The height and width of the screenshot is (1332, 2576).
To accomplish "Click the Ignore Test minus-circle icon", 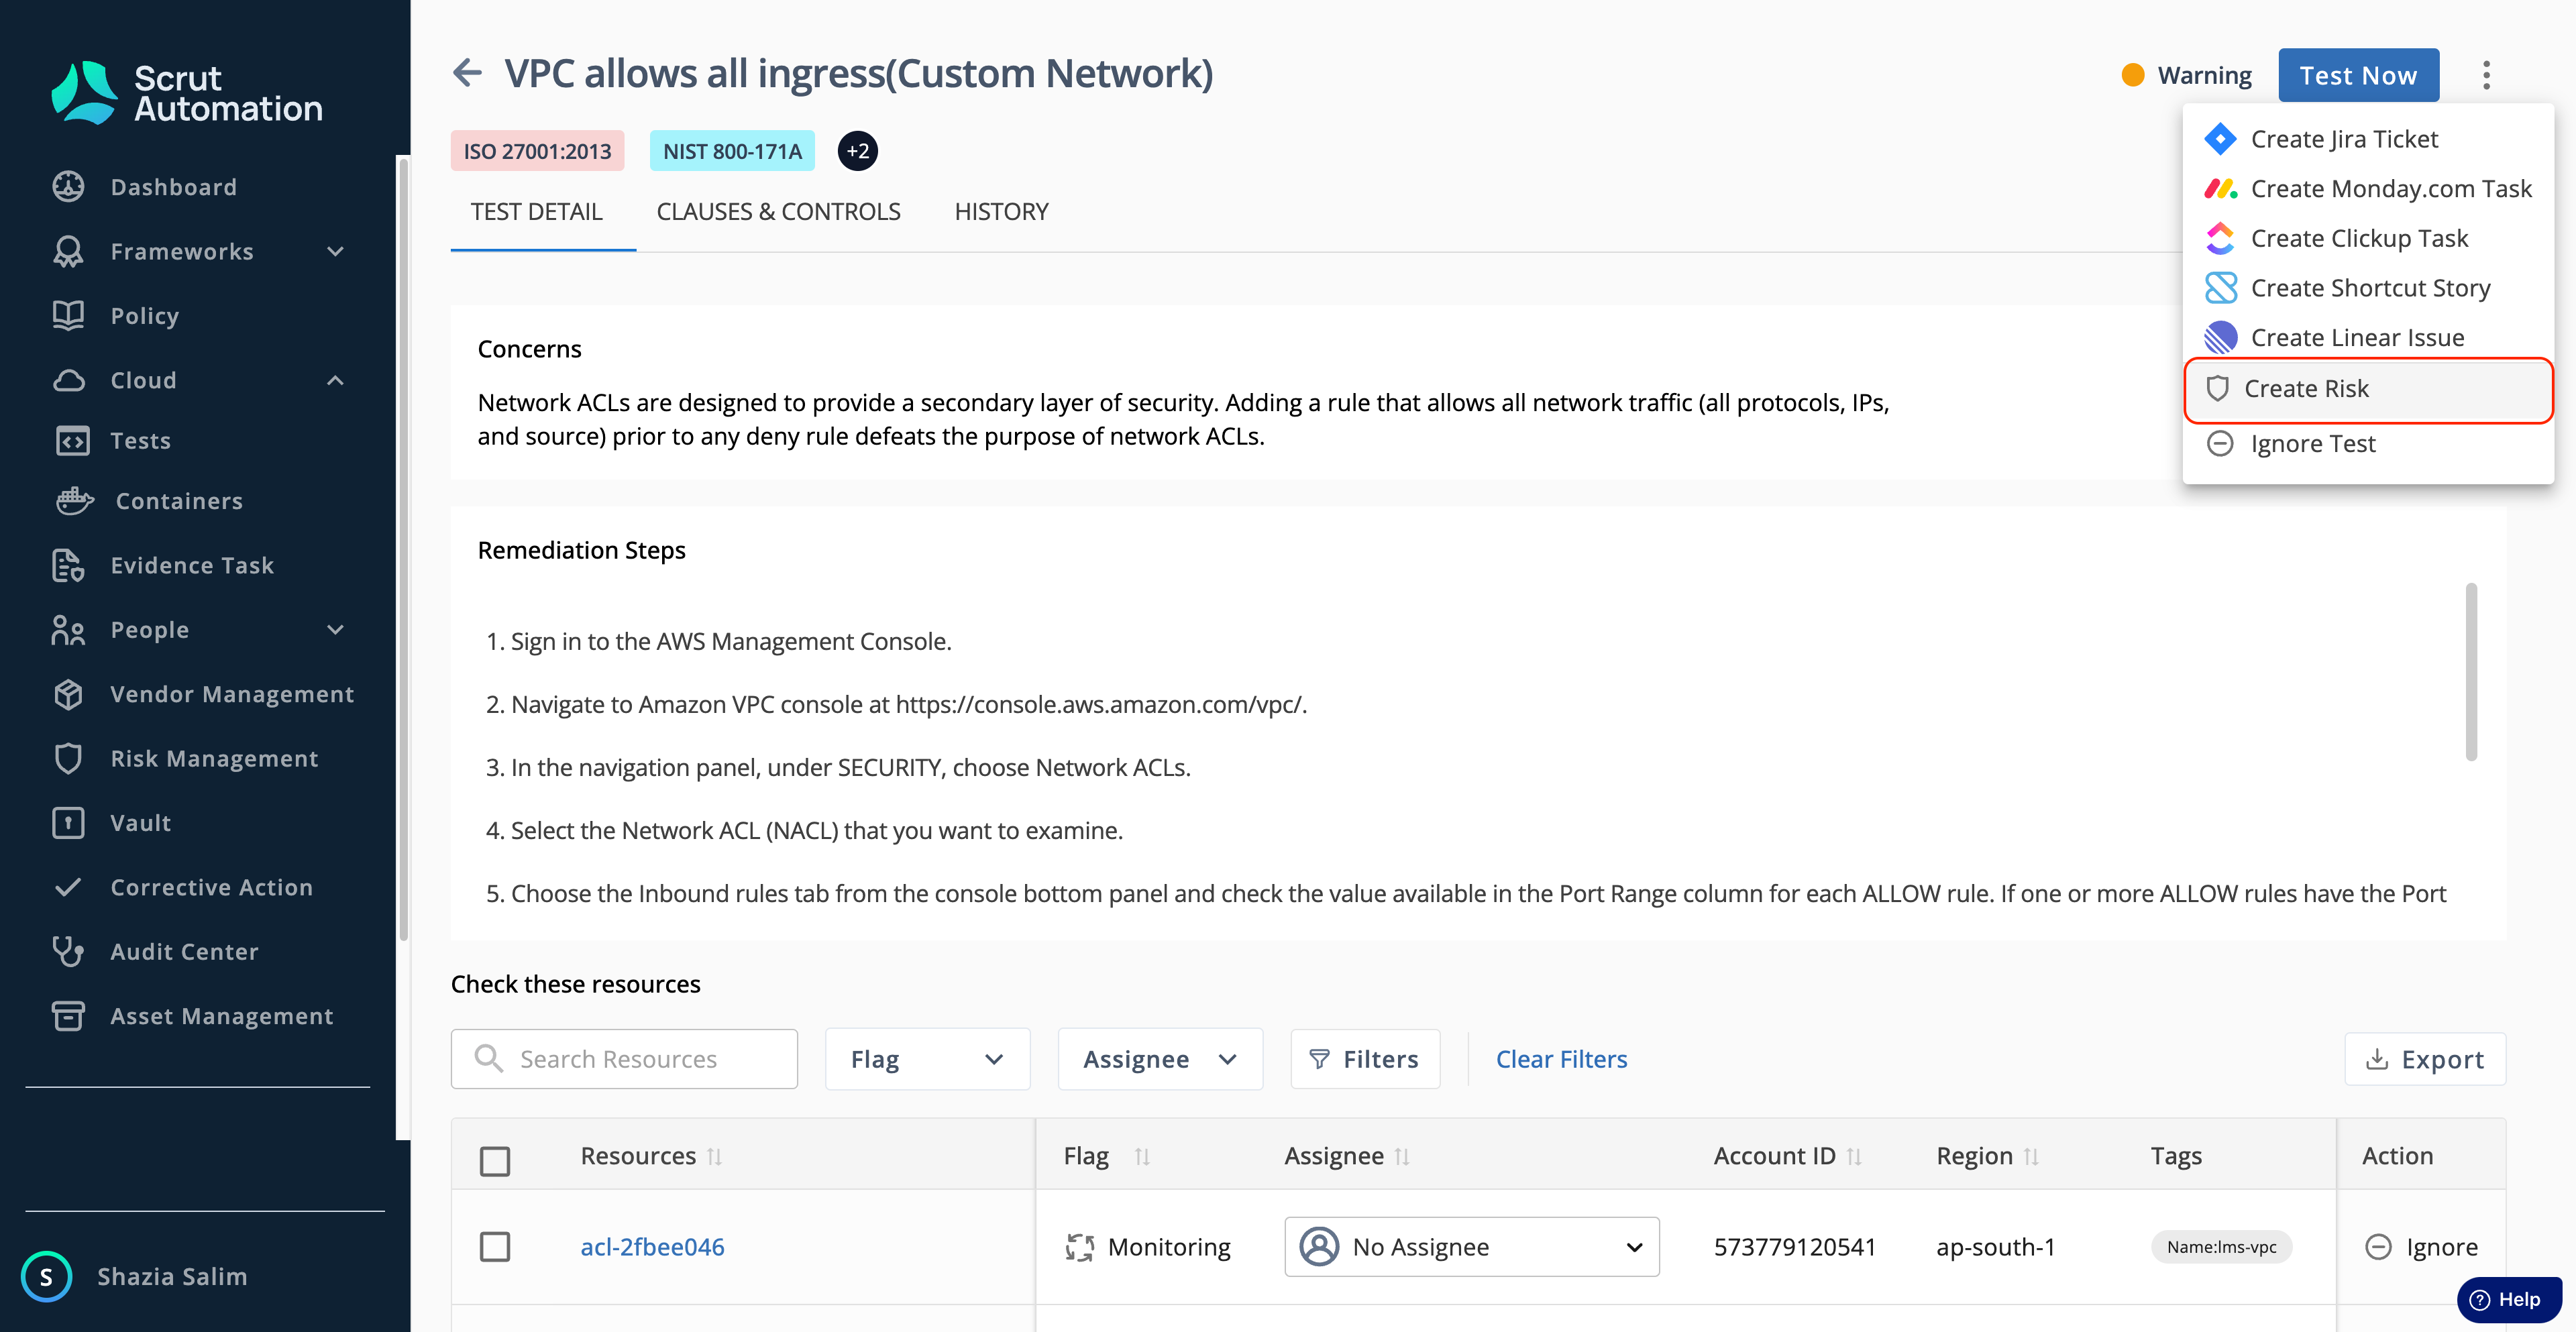I will coord(2220,443).
